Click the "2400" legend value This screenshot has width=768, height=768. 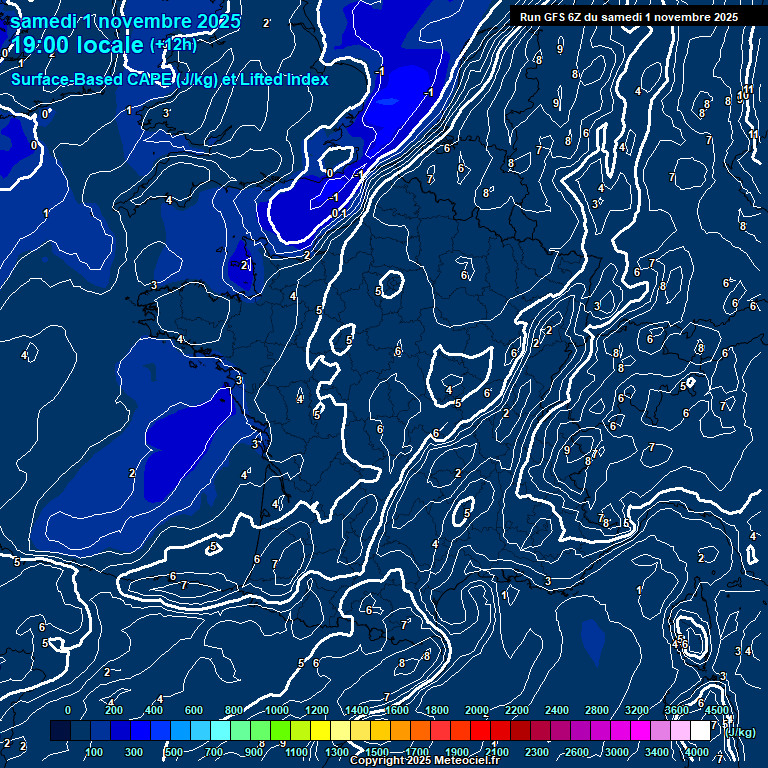tap(557, 710)
